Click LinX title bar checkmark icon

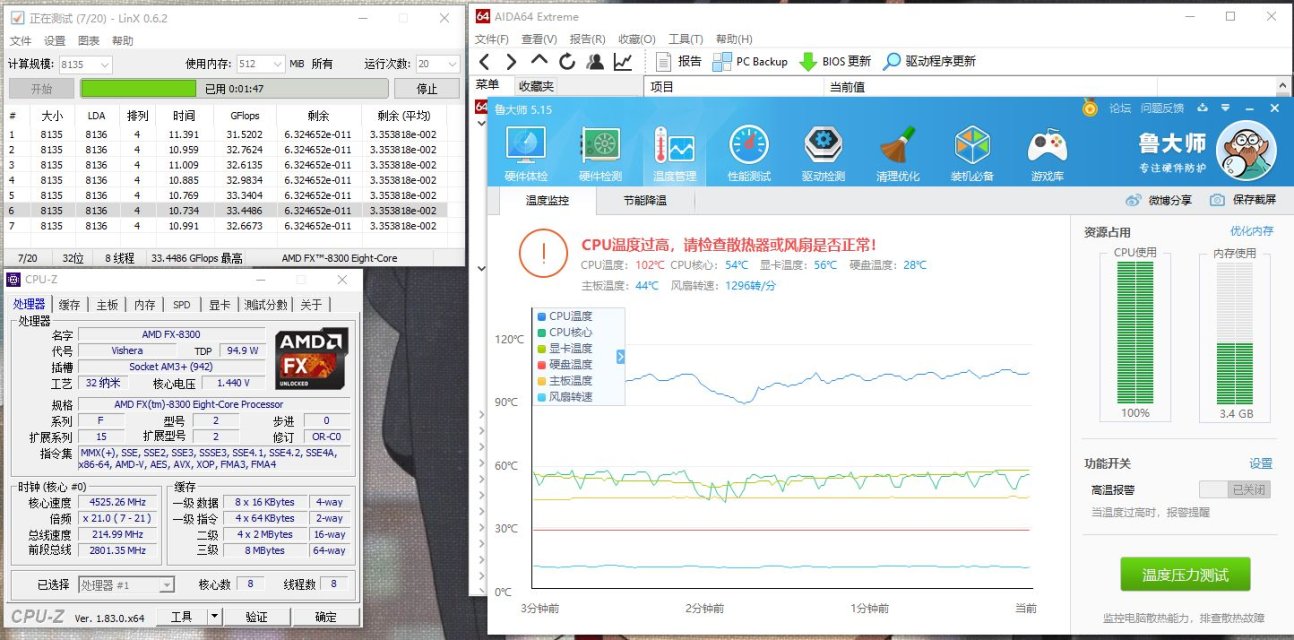click(x=16, y=18)
